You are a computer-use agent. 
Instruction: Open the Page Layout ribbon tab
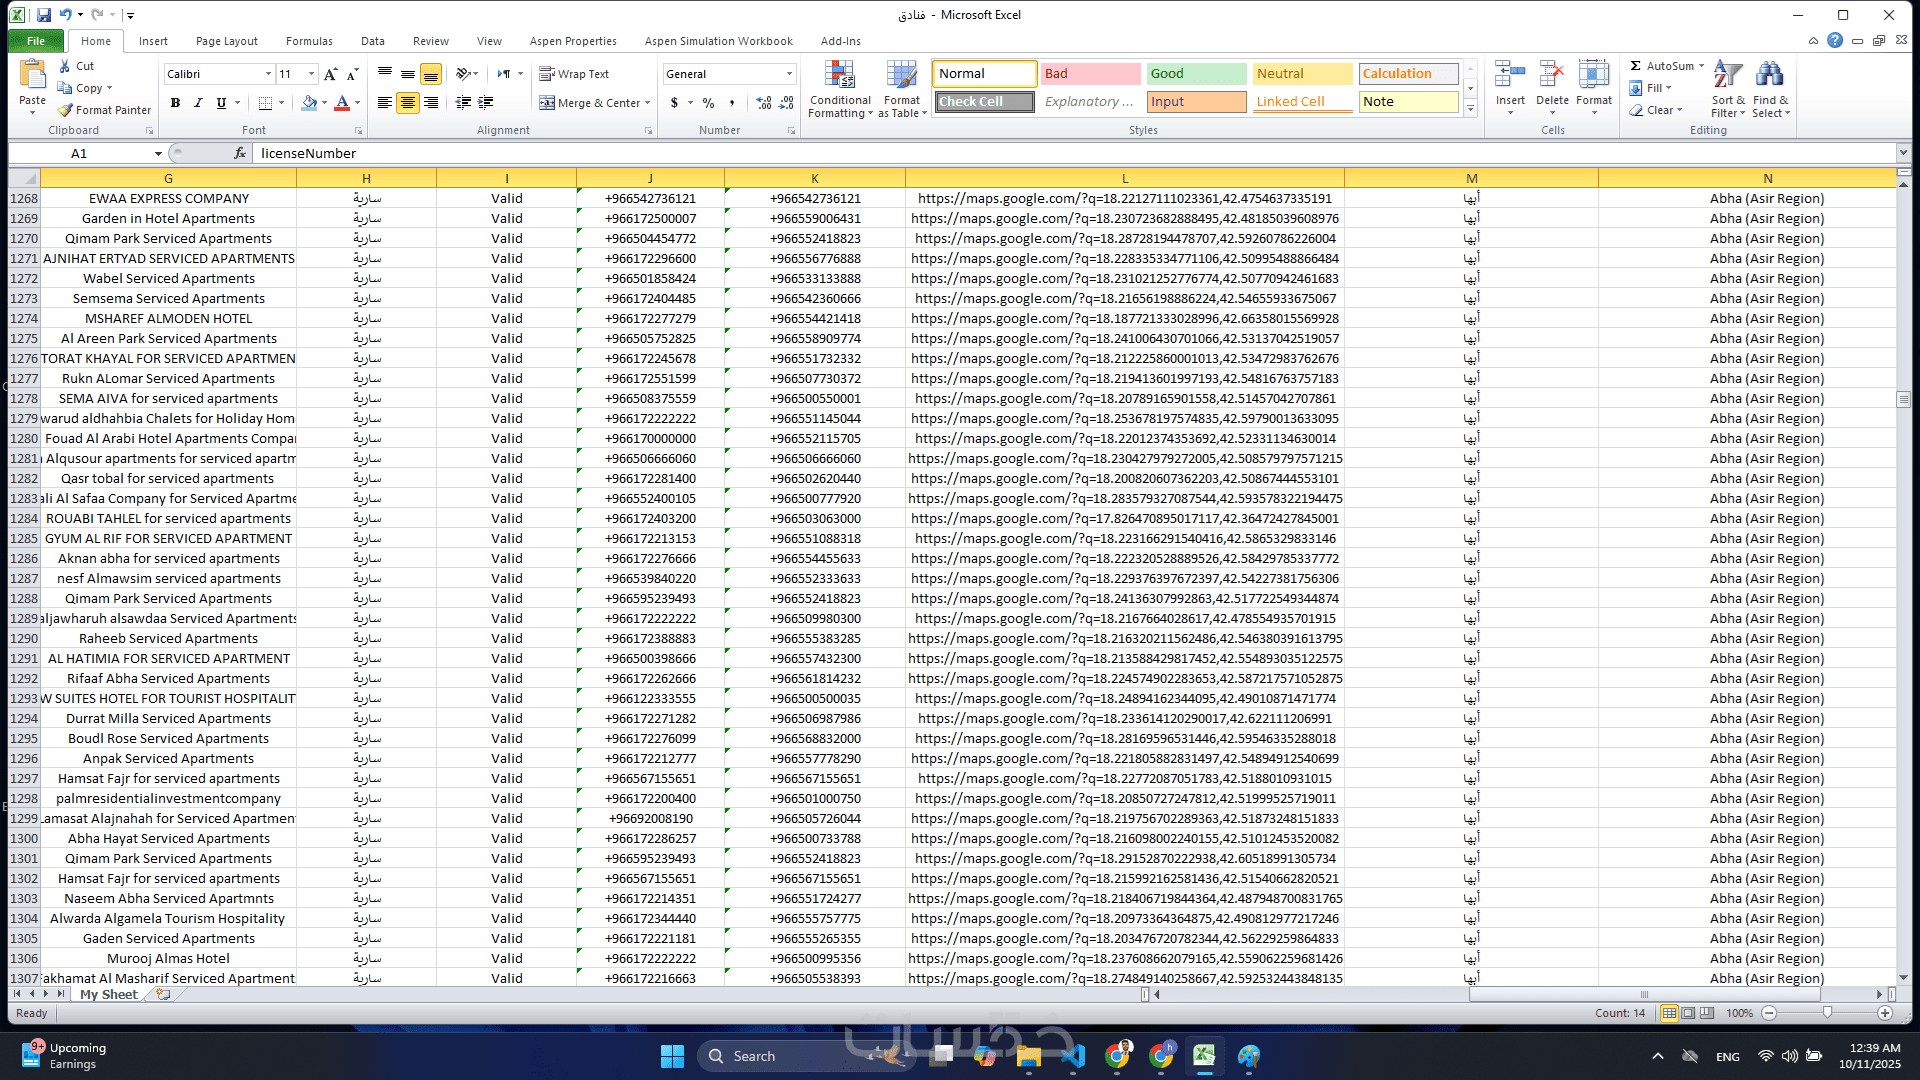coord(226,41)
